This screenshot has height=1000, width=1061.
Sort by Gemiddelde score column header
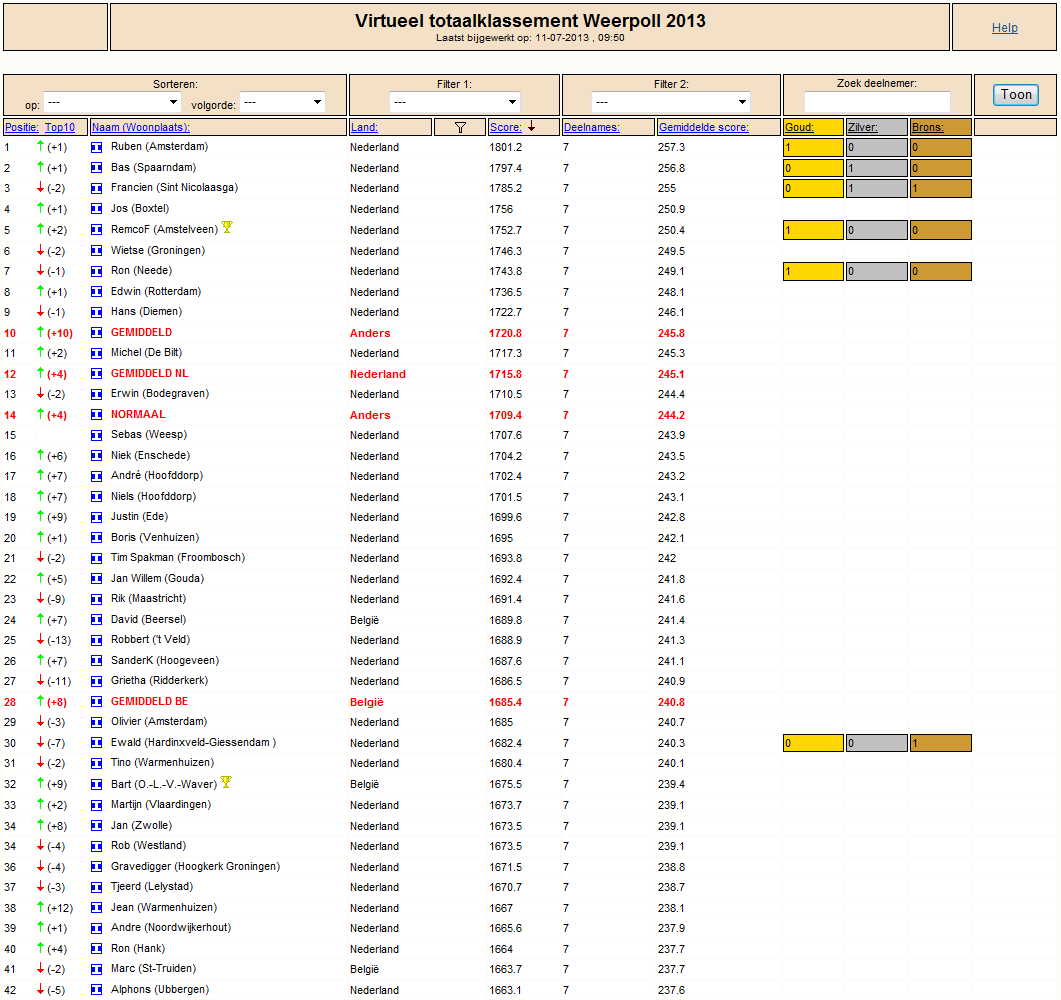pyautogui.click(x=704, y=127)
